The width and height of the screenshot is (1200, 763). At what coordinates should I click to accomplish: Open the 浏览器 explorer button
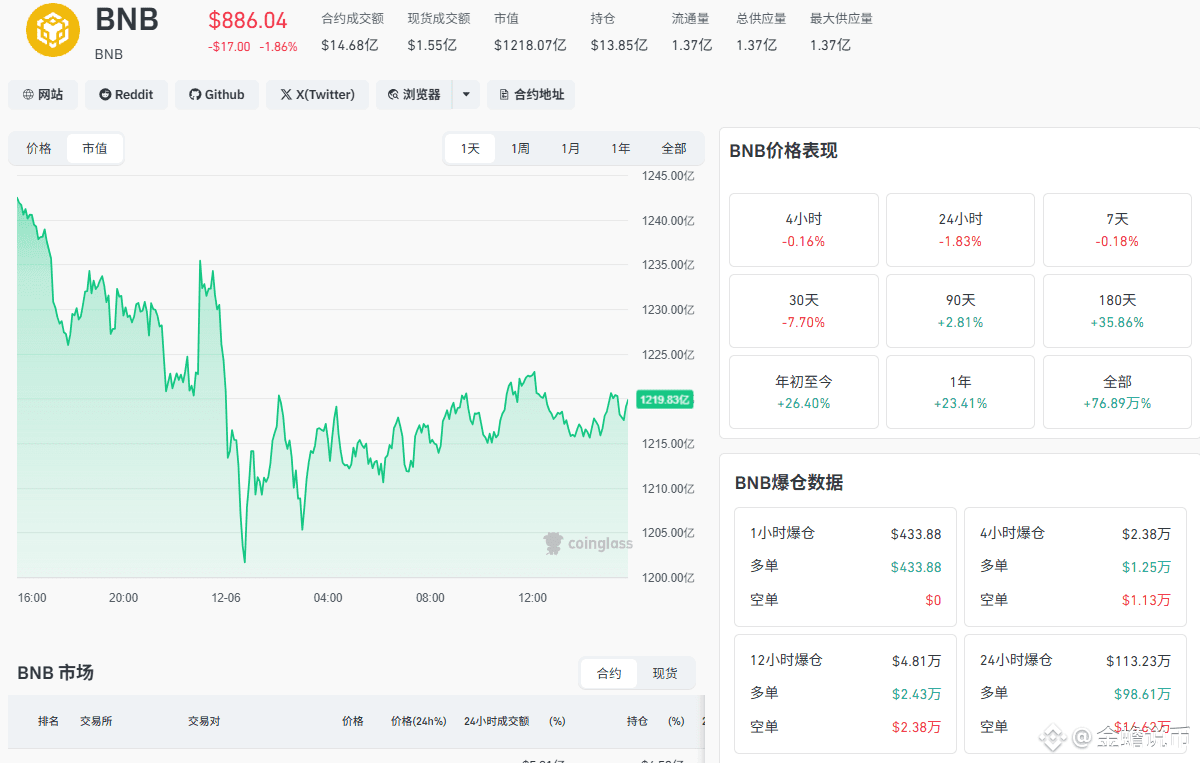414,95
